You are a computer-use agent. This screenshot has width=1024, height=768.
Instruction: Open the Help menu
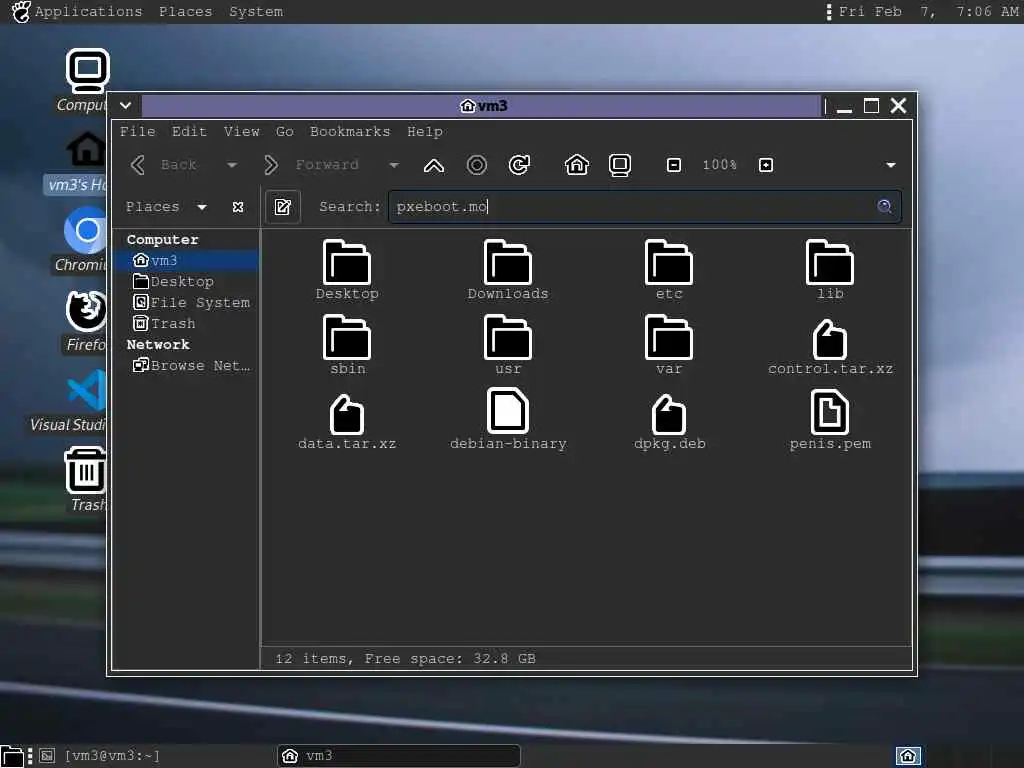tap(425, 131)
